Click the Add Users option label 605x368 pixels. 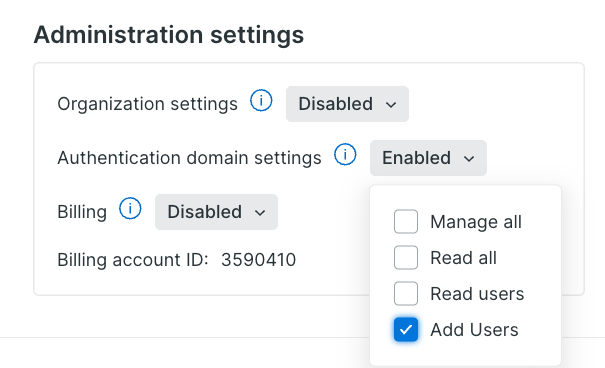(474, 330)
